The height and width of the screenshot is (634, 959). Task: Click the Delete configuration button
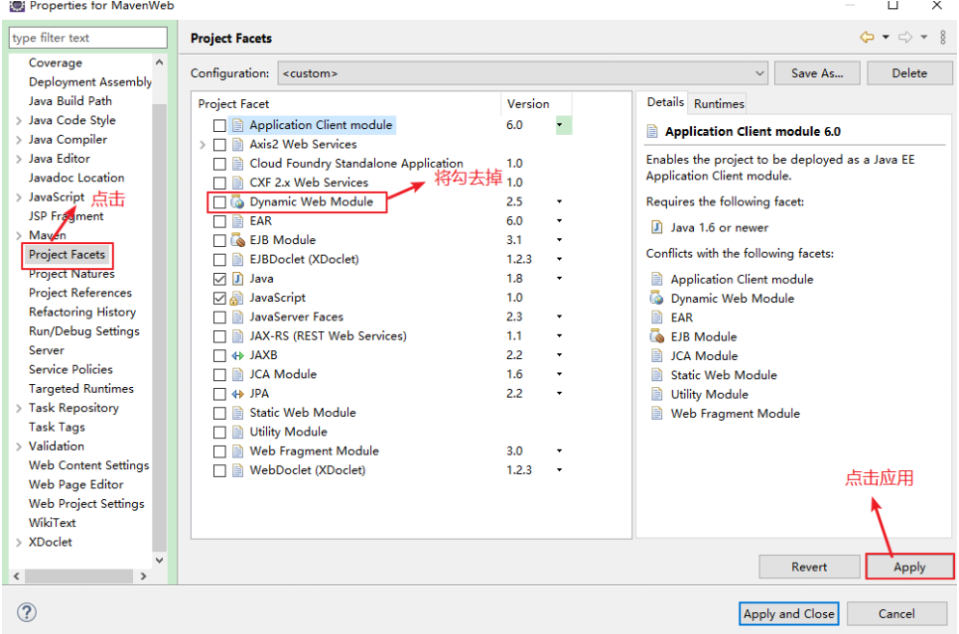909,73
